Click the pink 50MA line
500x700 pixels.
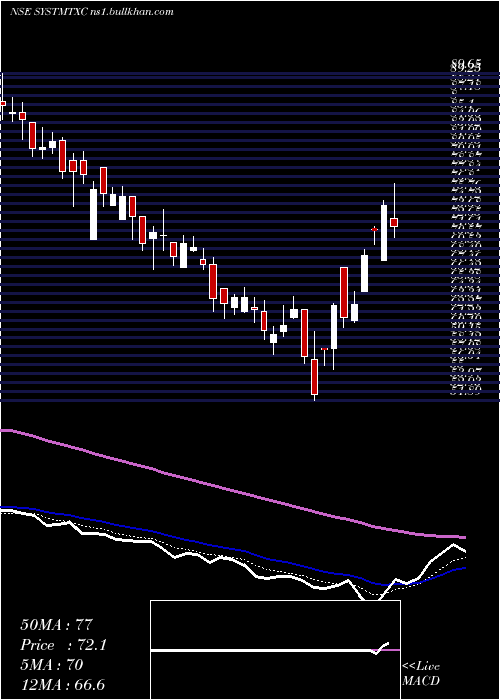[x=232, y=490]
